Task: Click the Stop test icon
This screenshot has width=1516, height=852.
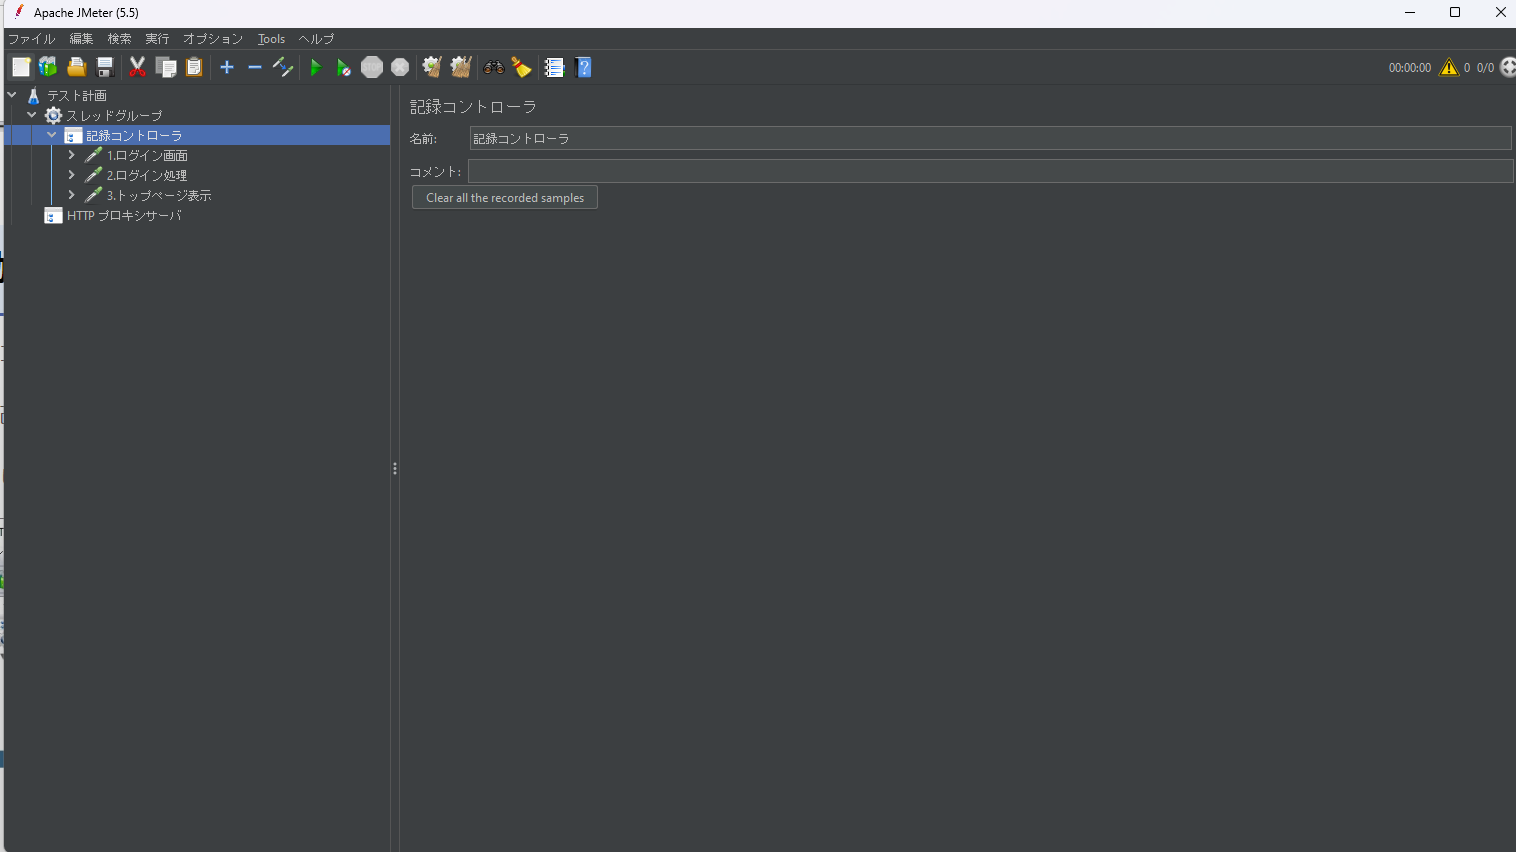Action: click(x=372, y=67)
